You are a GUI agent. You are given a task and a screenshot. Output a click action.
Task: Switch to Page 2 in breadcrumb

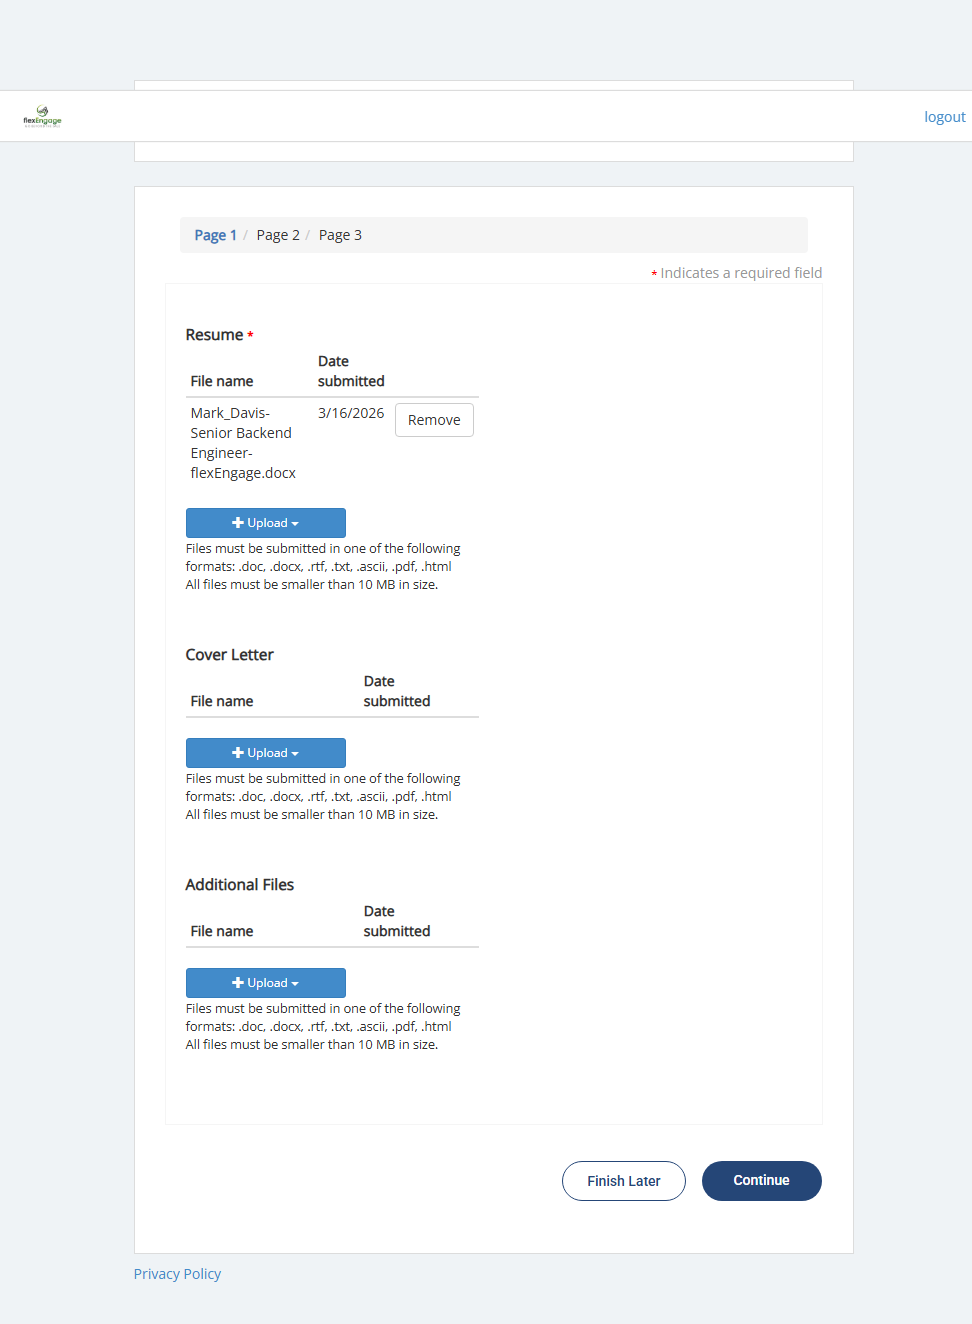pos(278,235)
